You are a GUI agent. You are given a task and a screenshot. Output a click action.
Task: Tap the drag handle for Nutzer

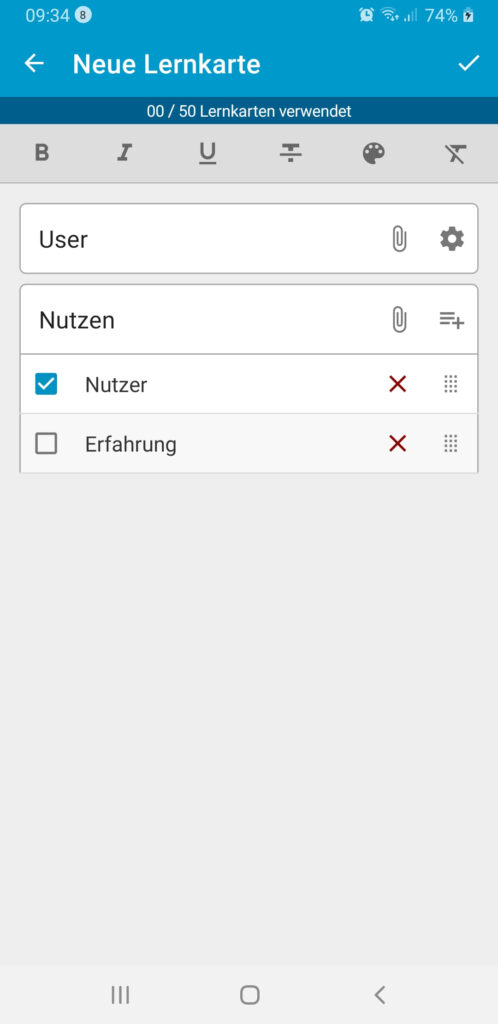pyautogui.click(x=451, y=384)
